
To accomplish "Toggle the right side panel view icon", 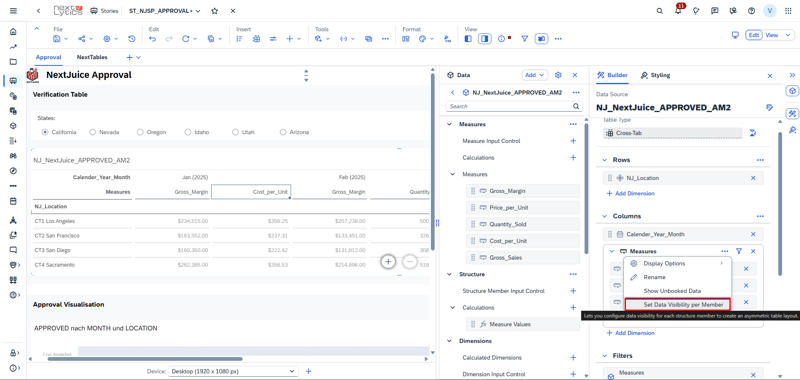I will (x=485, y=39).
